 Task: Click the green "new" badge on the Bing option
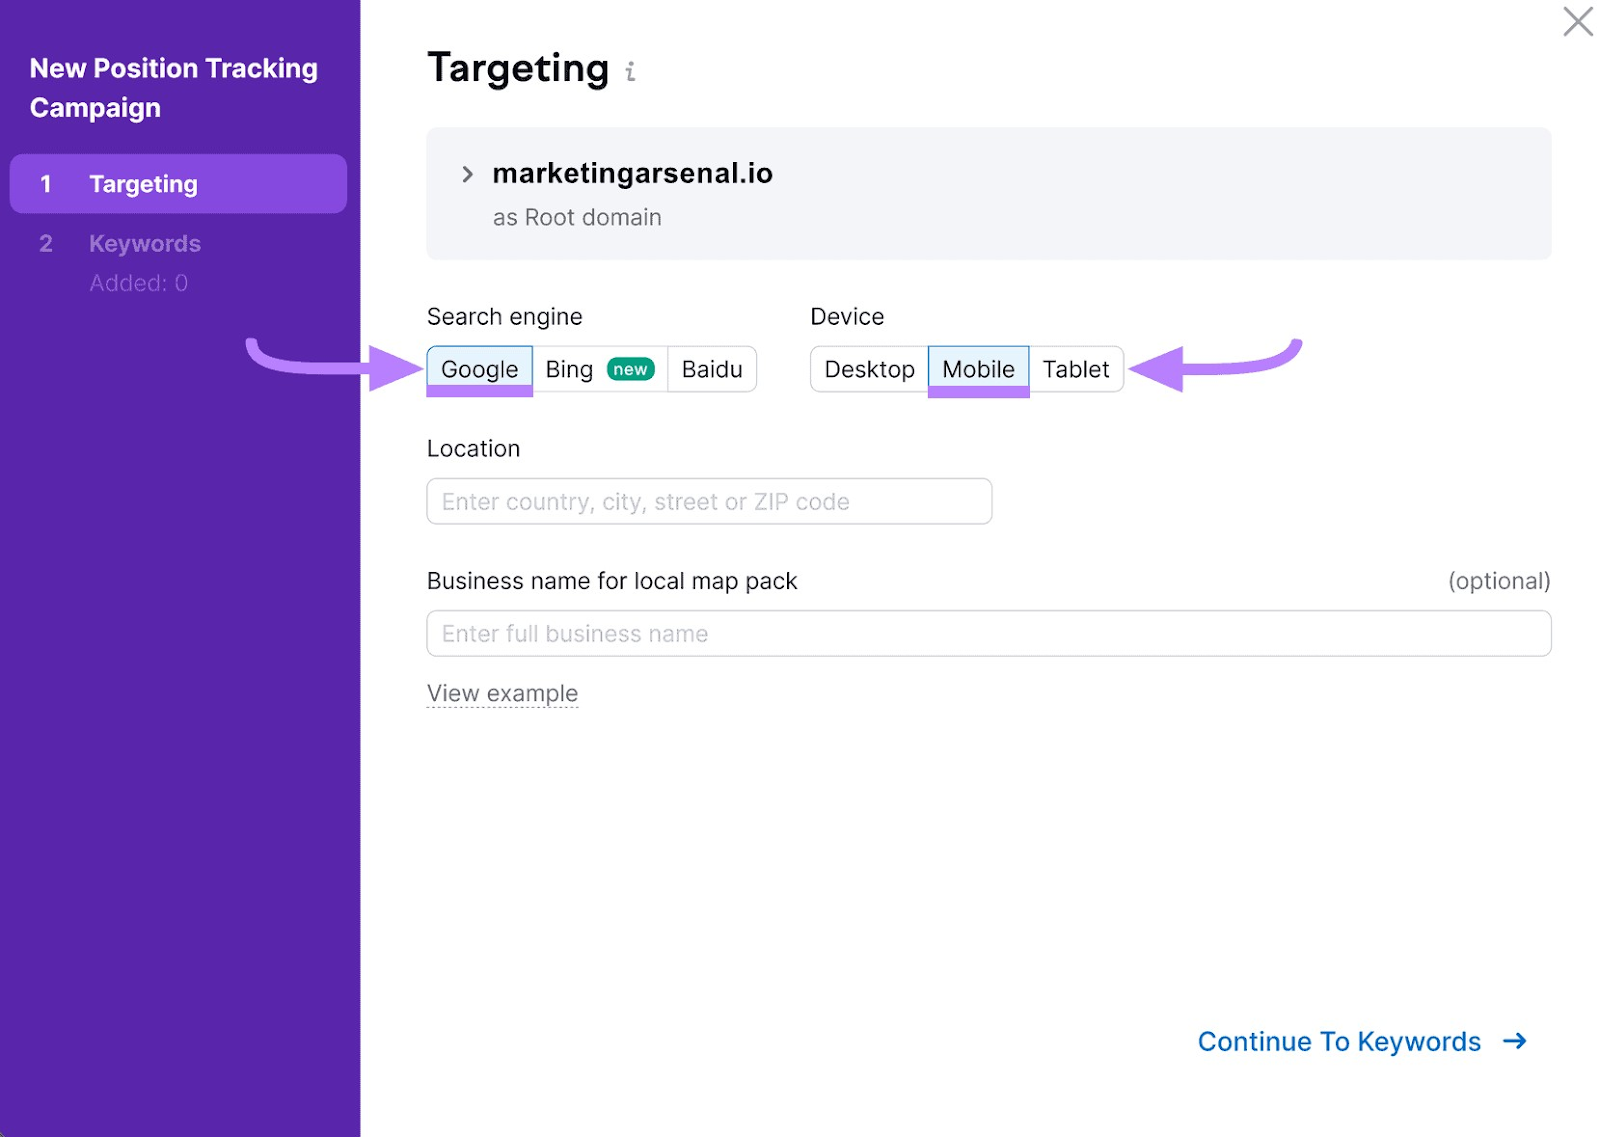[x=630, y=369]
